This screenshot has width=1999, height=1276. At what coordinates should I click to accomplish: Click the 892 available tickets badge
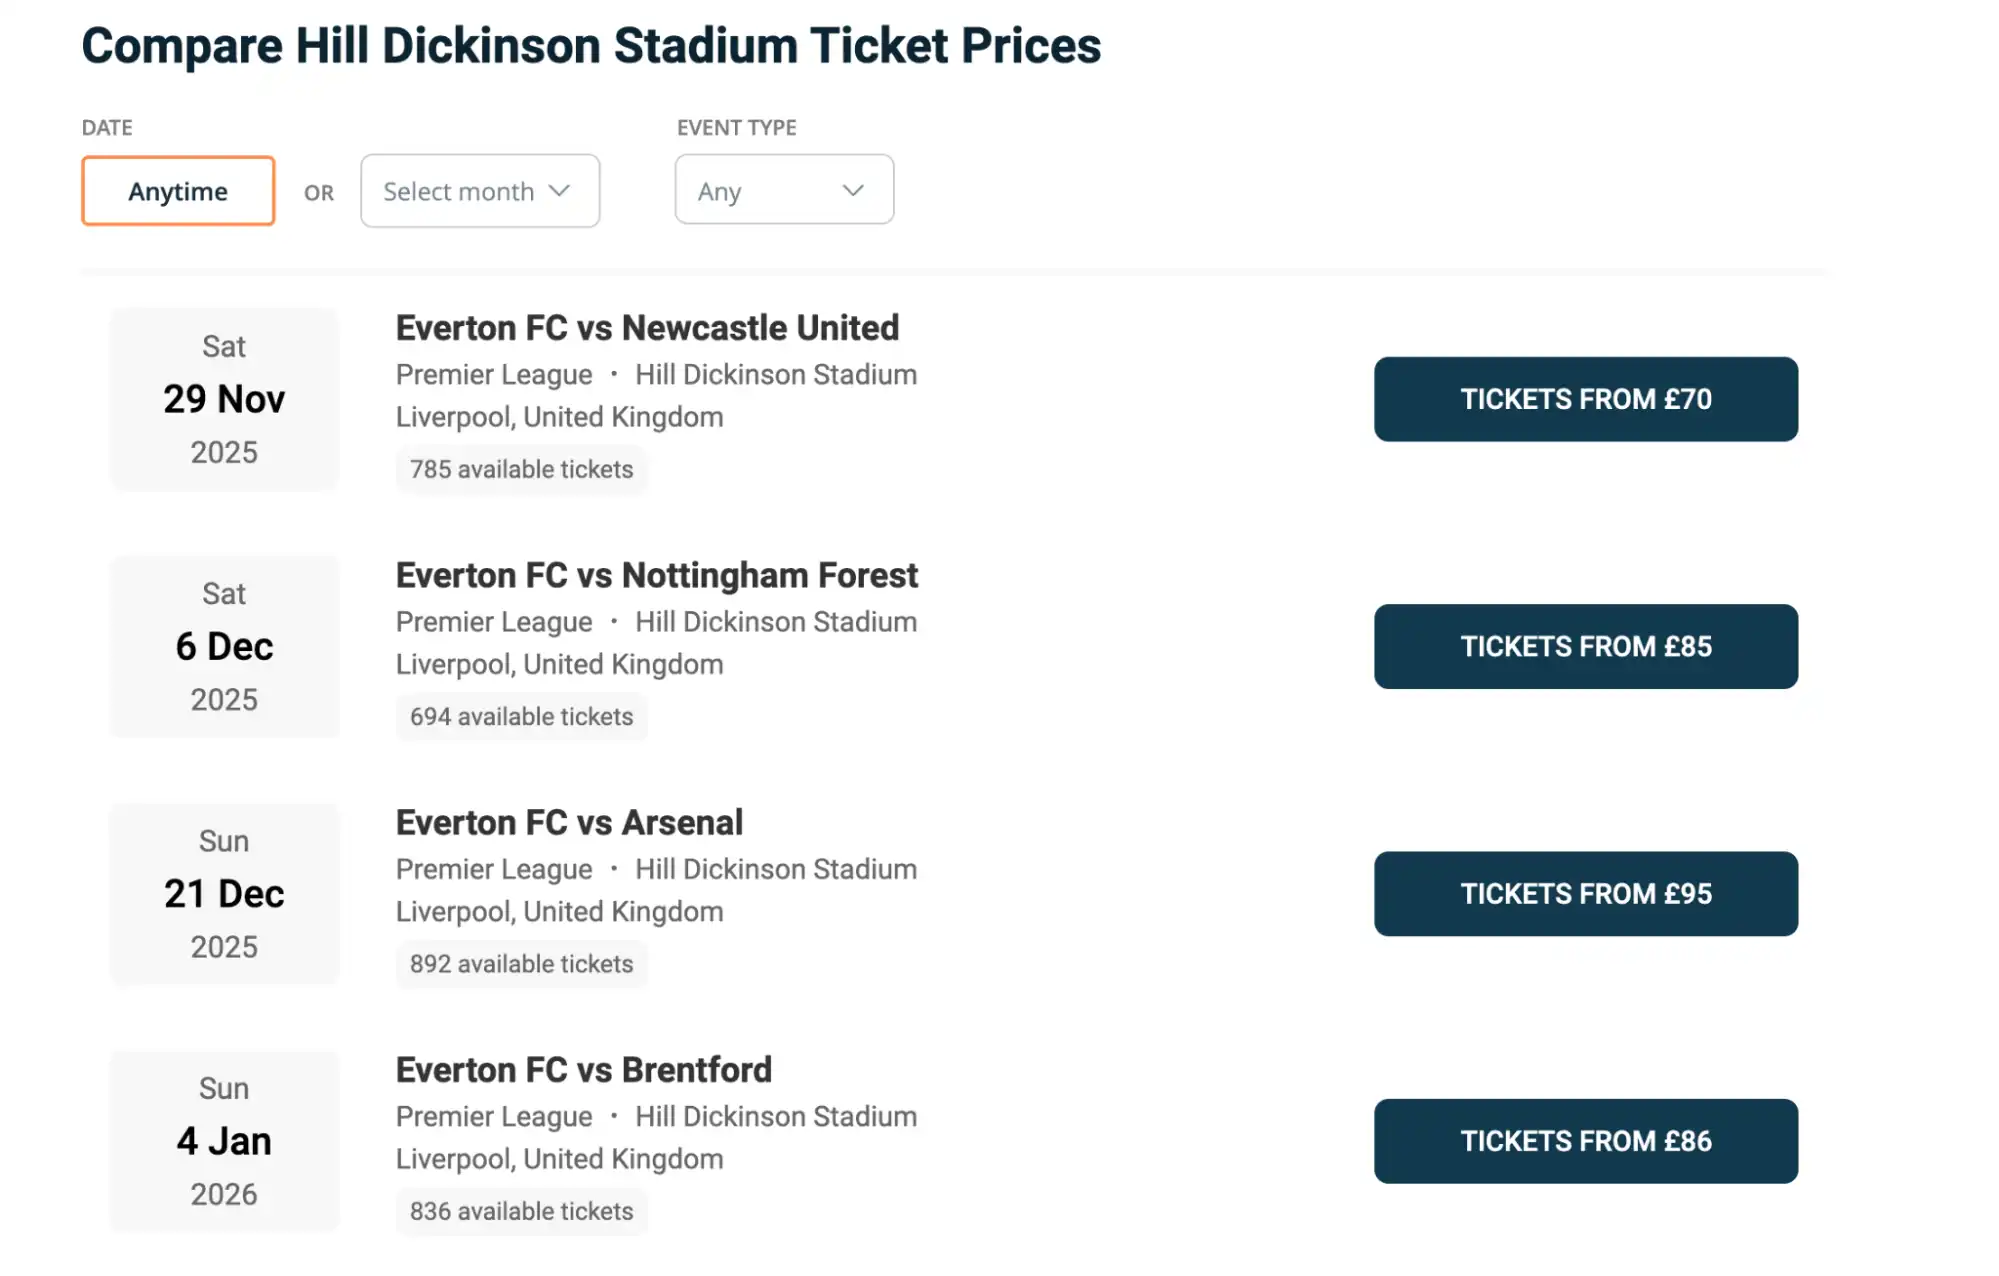520,963
